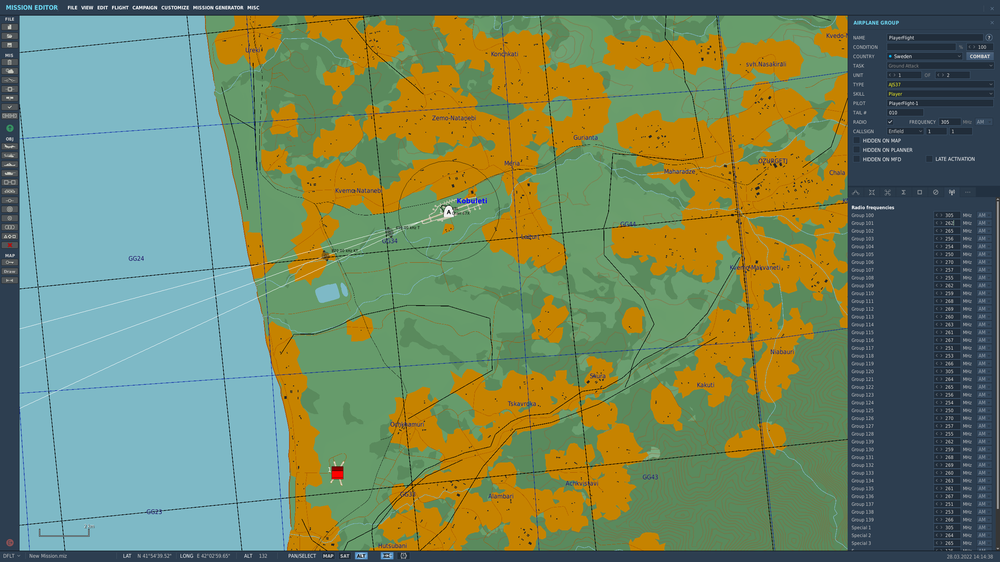Image resolution: width=1000 pixels, height=562 pixels.
Task: Toggle the RADIO checkbox
Action: click(890, 122)
